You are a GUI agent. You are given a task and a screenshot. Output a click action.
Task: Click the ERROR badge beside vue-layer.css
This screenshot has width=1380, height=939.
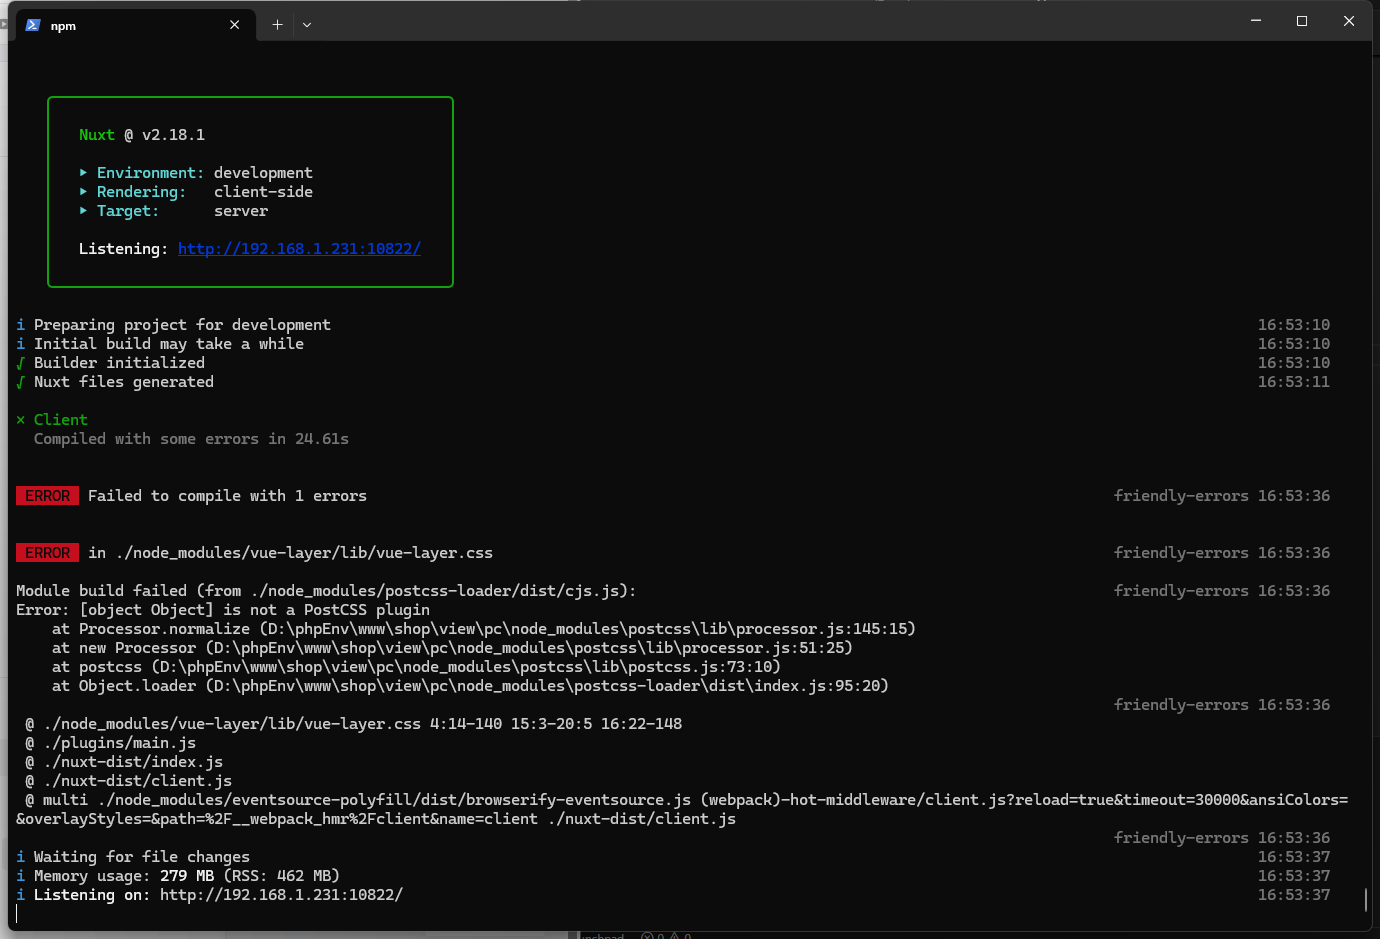pyautogui.click(x=47, y=553)
